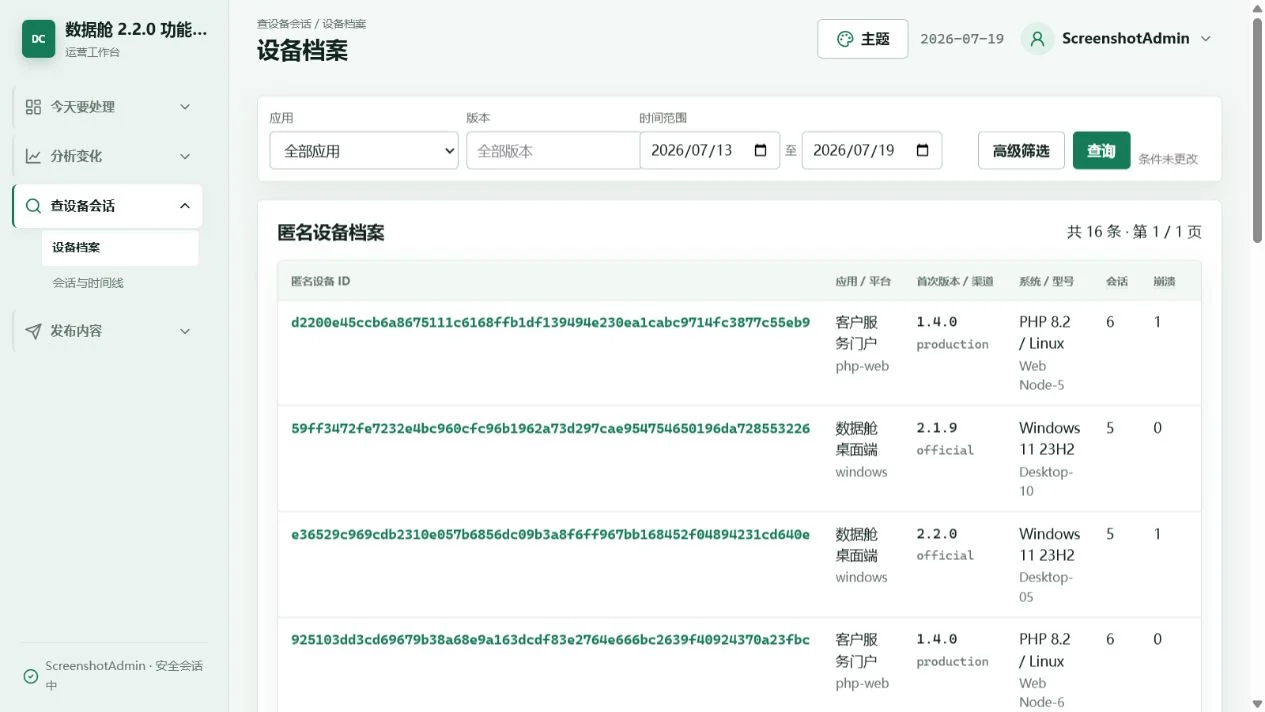Click the secure session checkmark icon

(x=31, y=676)
